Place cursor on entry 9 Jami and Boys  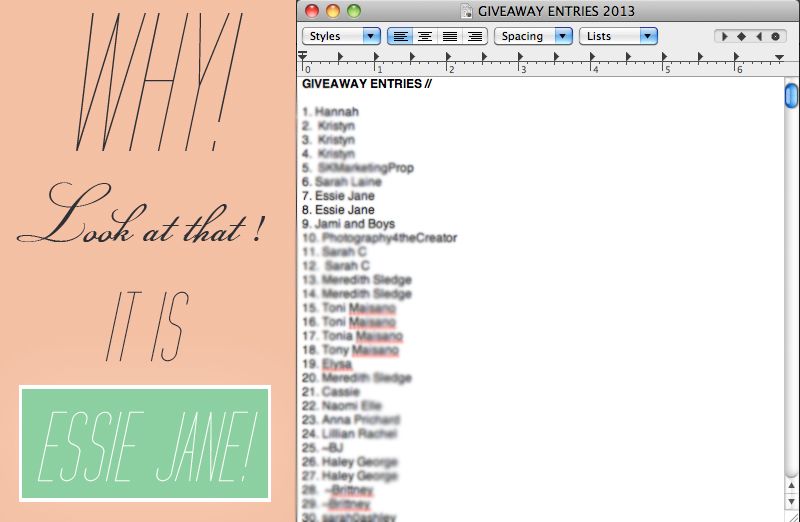(355, 224)
